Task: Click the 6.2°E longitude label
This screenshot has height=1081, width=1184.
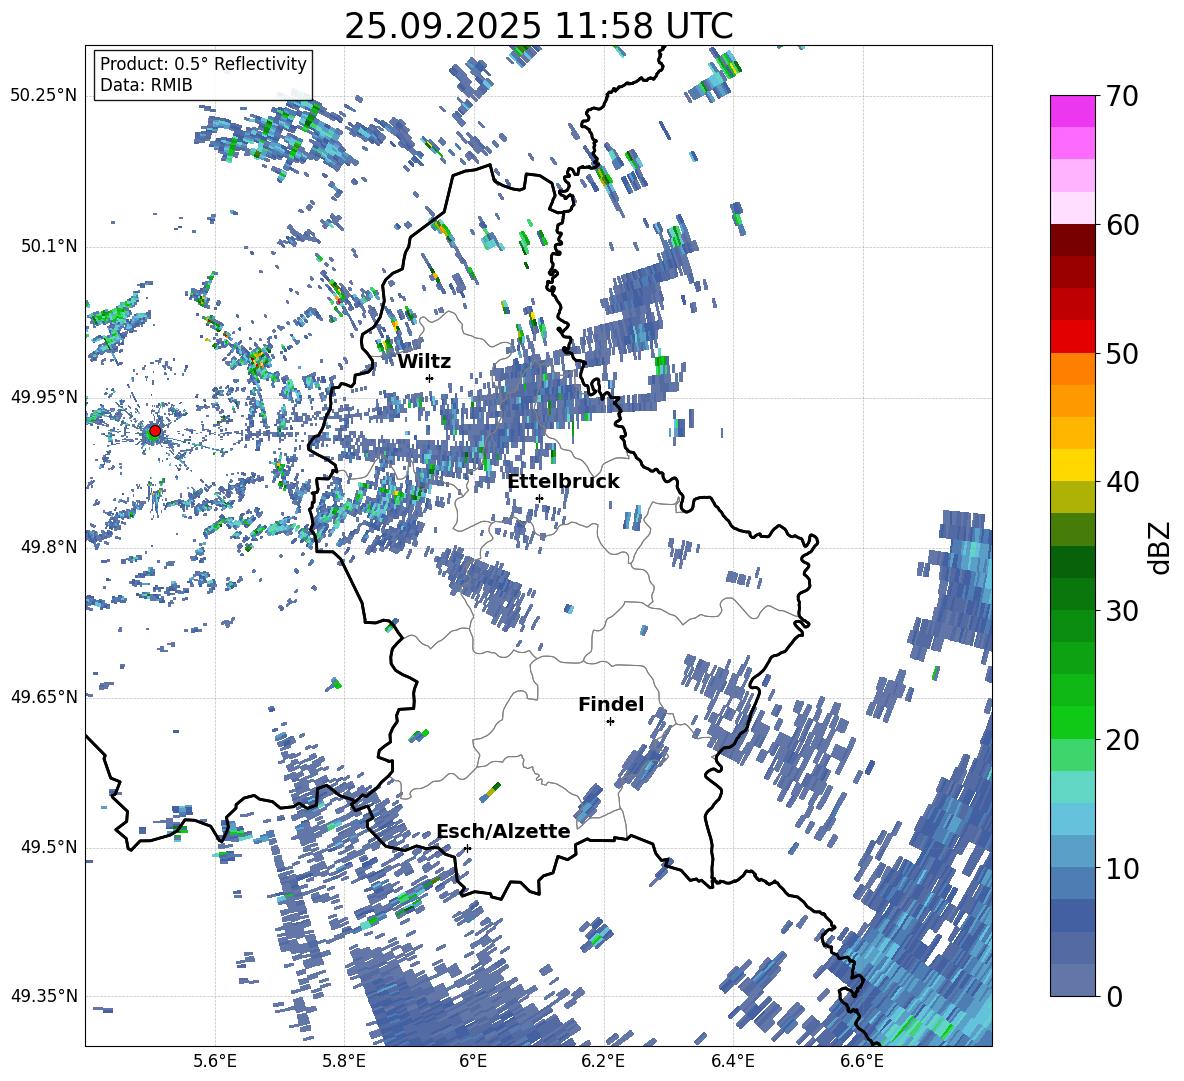Action: [x=603, y=1061]
